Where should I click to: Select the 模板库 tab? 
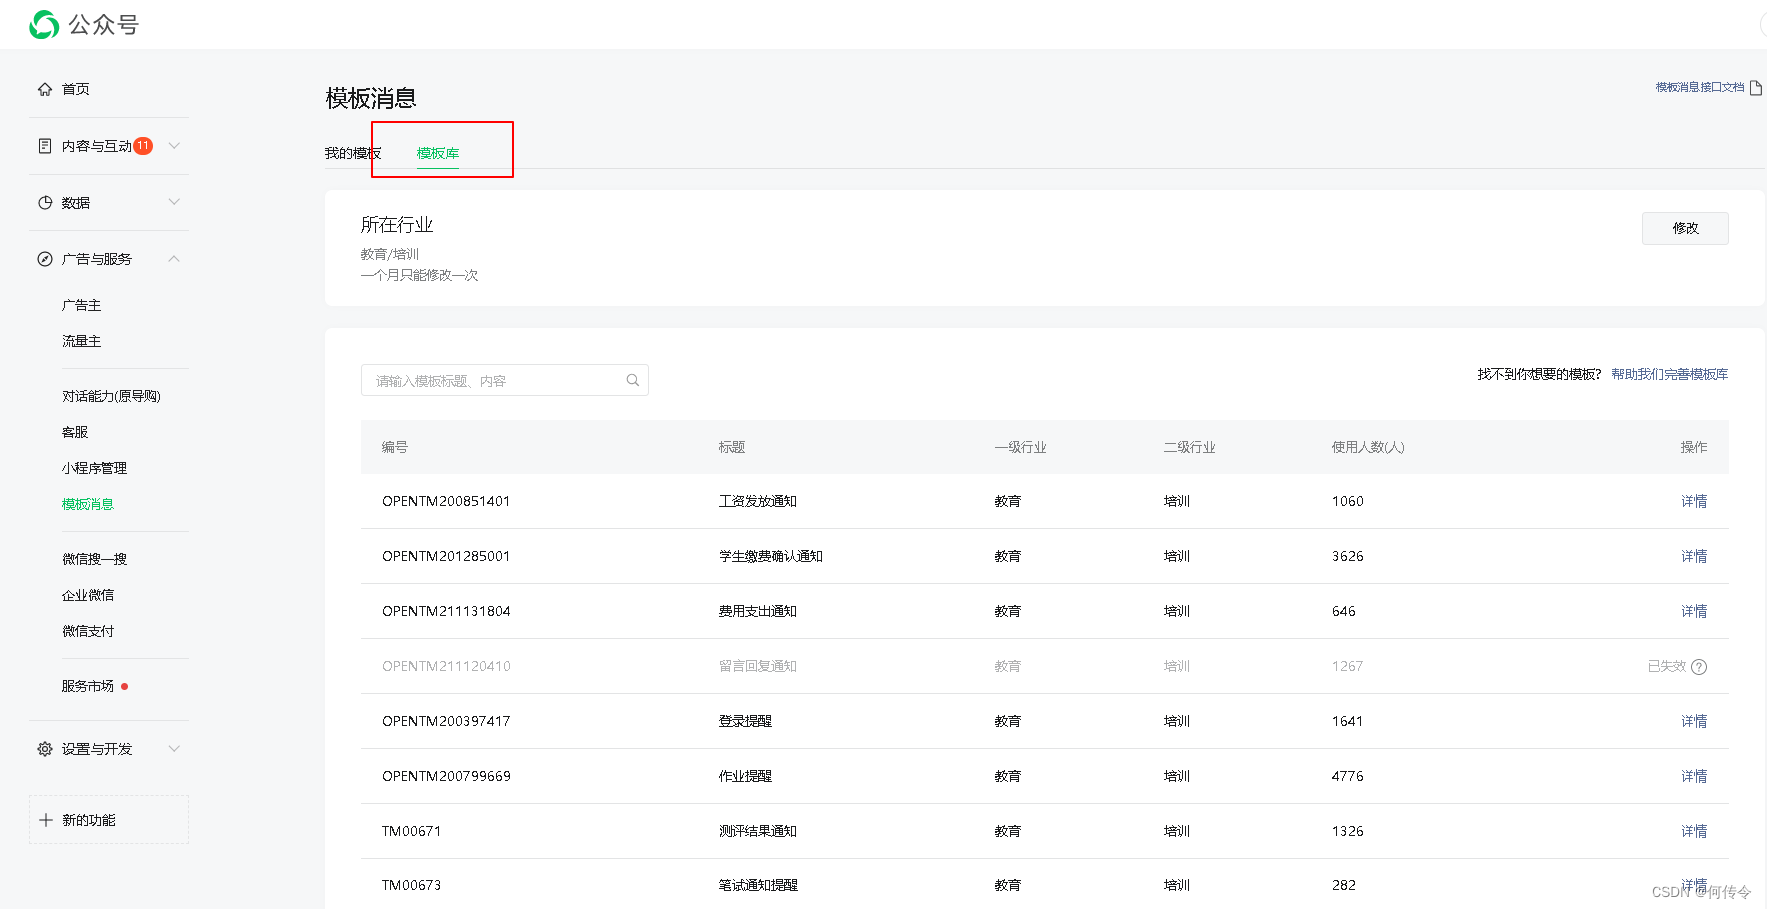[438, 153]
